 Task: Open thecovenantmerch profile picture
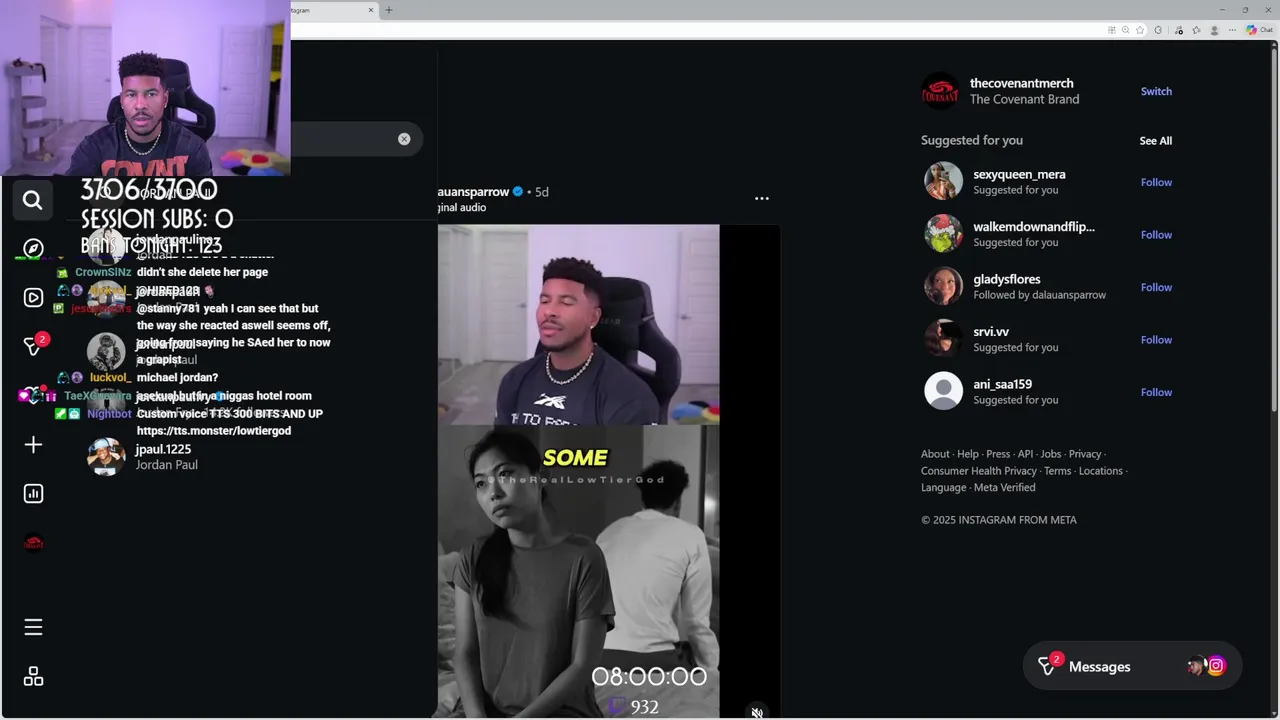tap(940, 91)
